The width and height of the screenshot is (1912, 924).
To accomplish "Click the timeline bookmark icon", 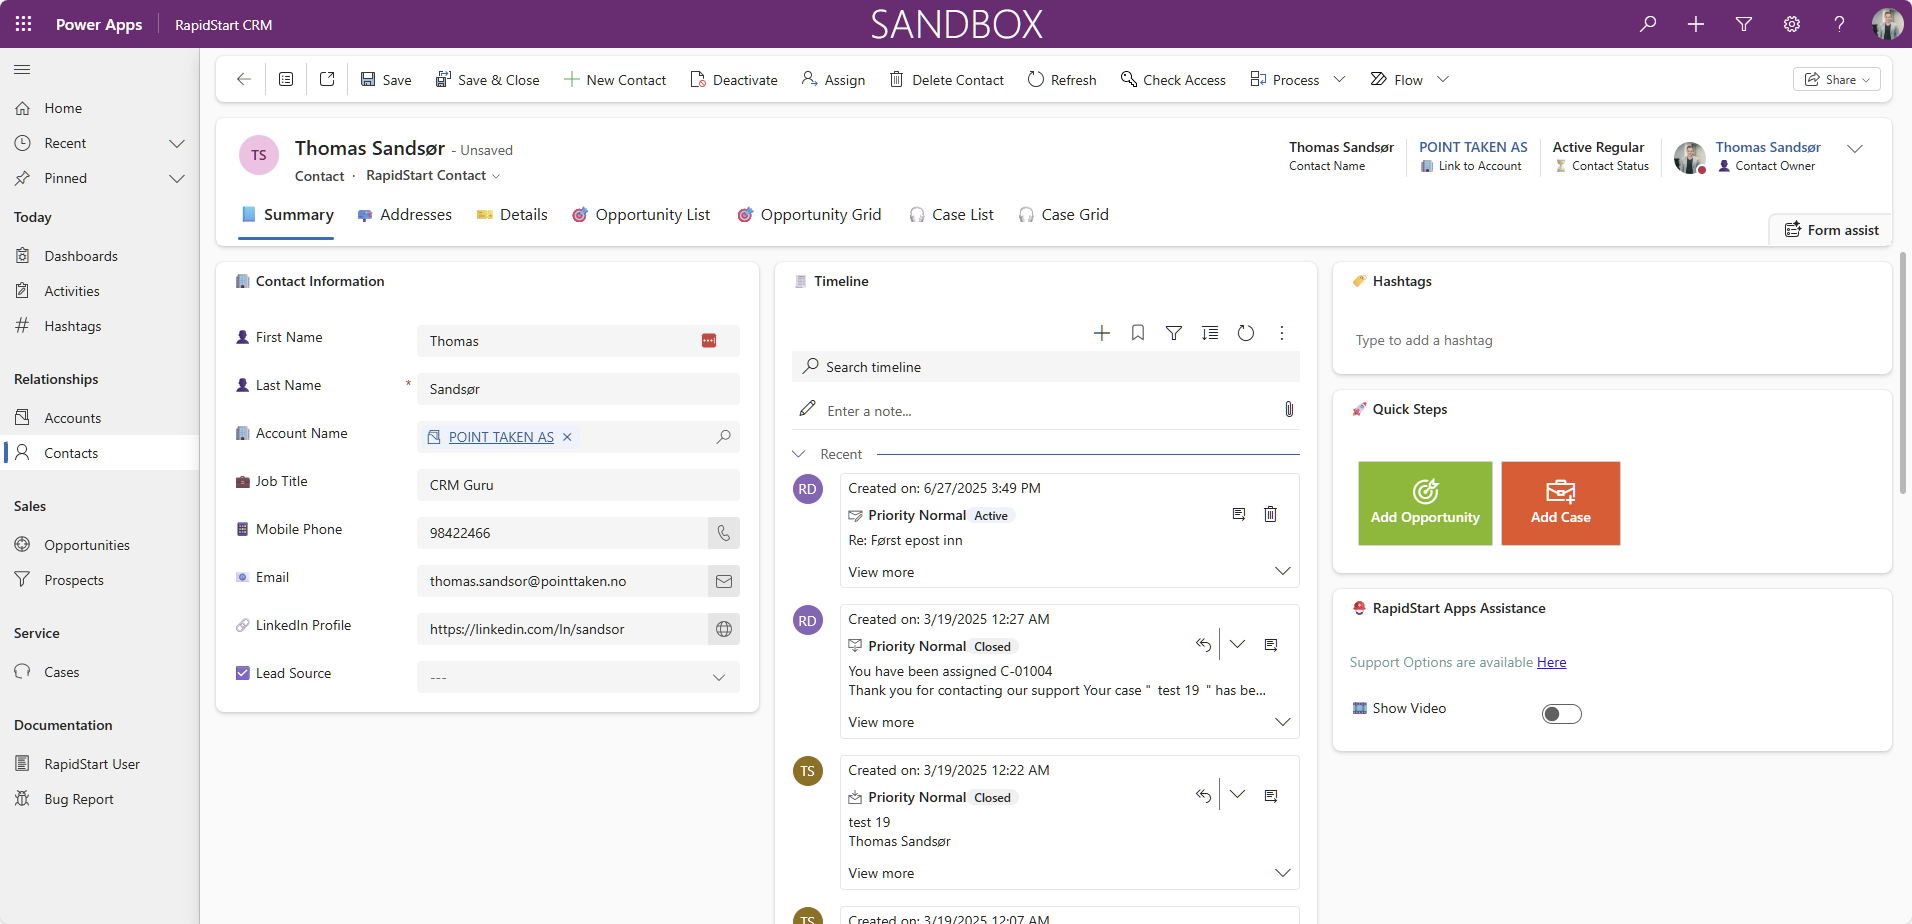I will tap(1138, 333).
